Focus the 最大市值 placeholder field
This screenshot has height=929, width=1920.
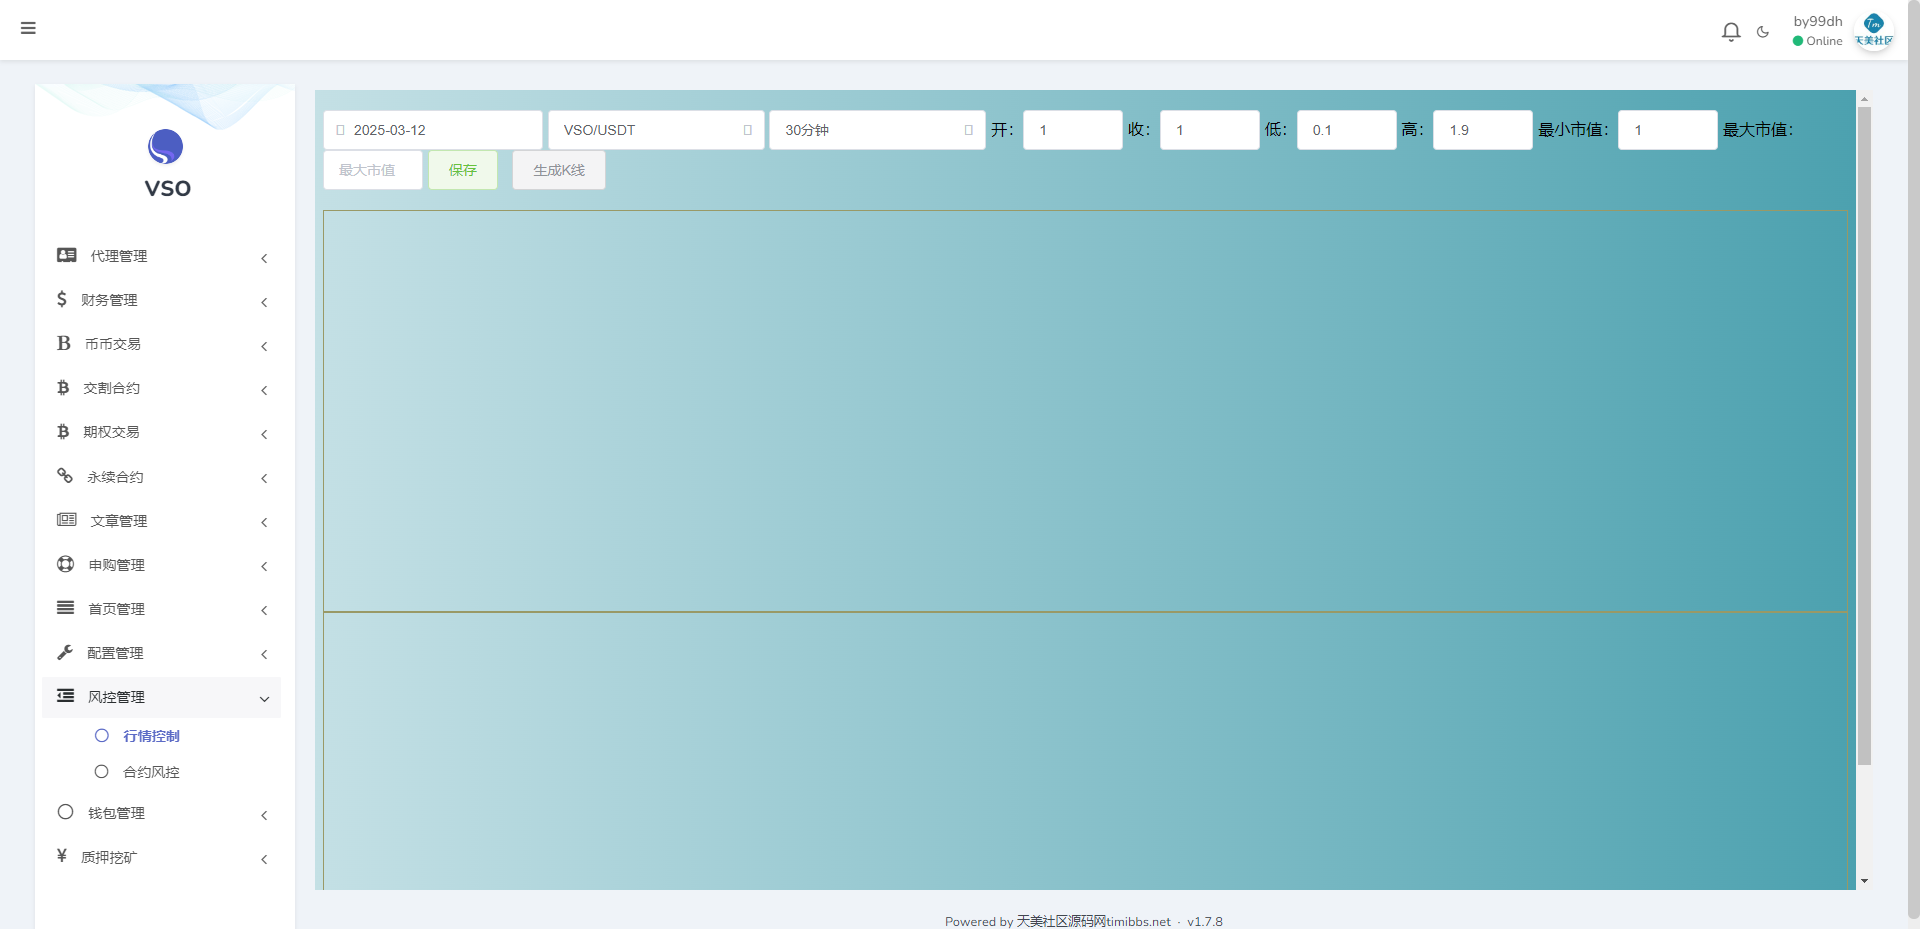(x=373, y=170)
